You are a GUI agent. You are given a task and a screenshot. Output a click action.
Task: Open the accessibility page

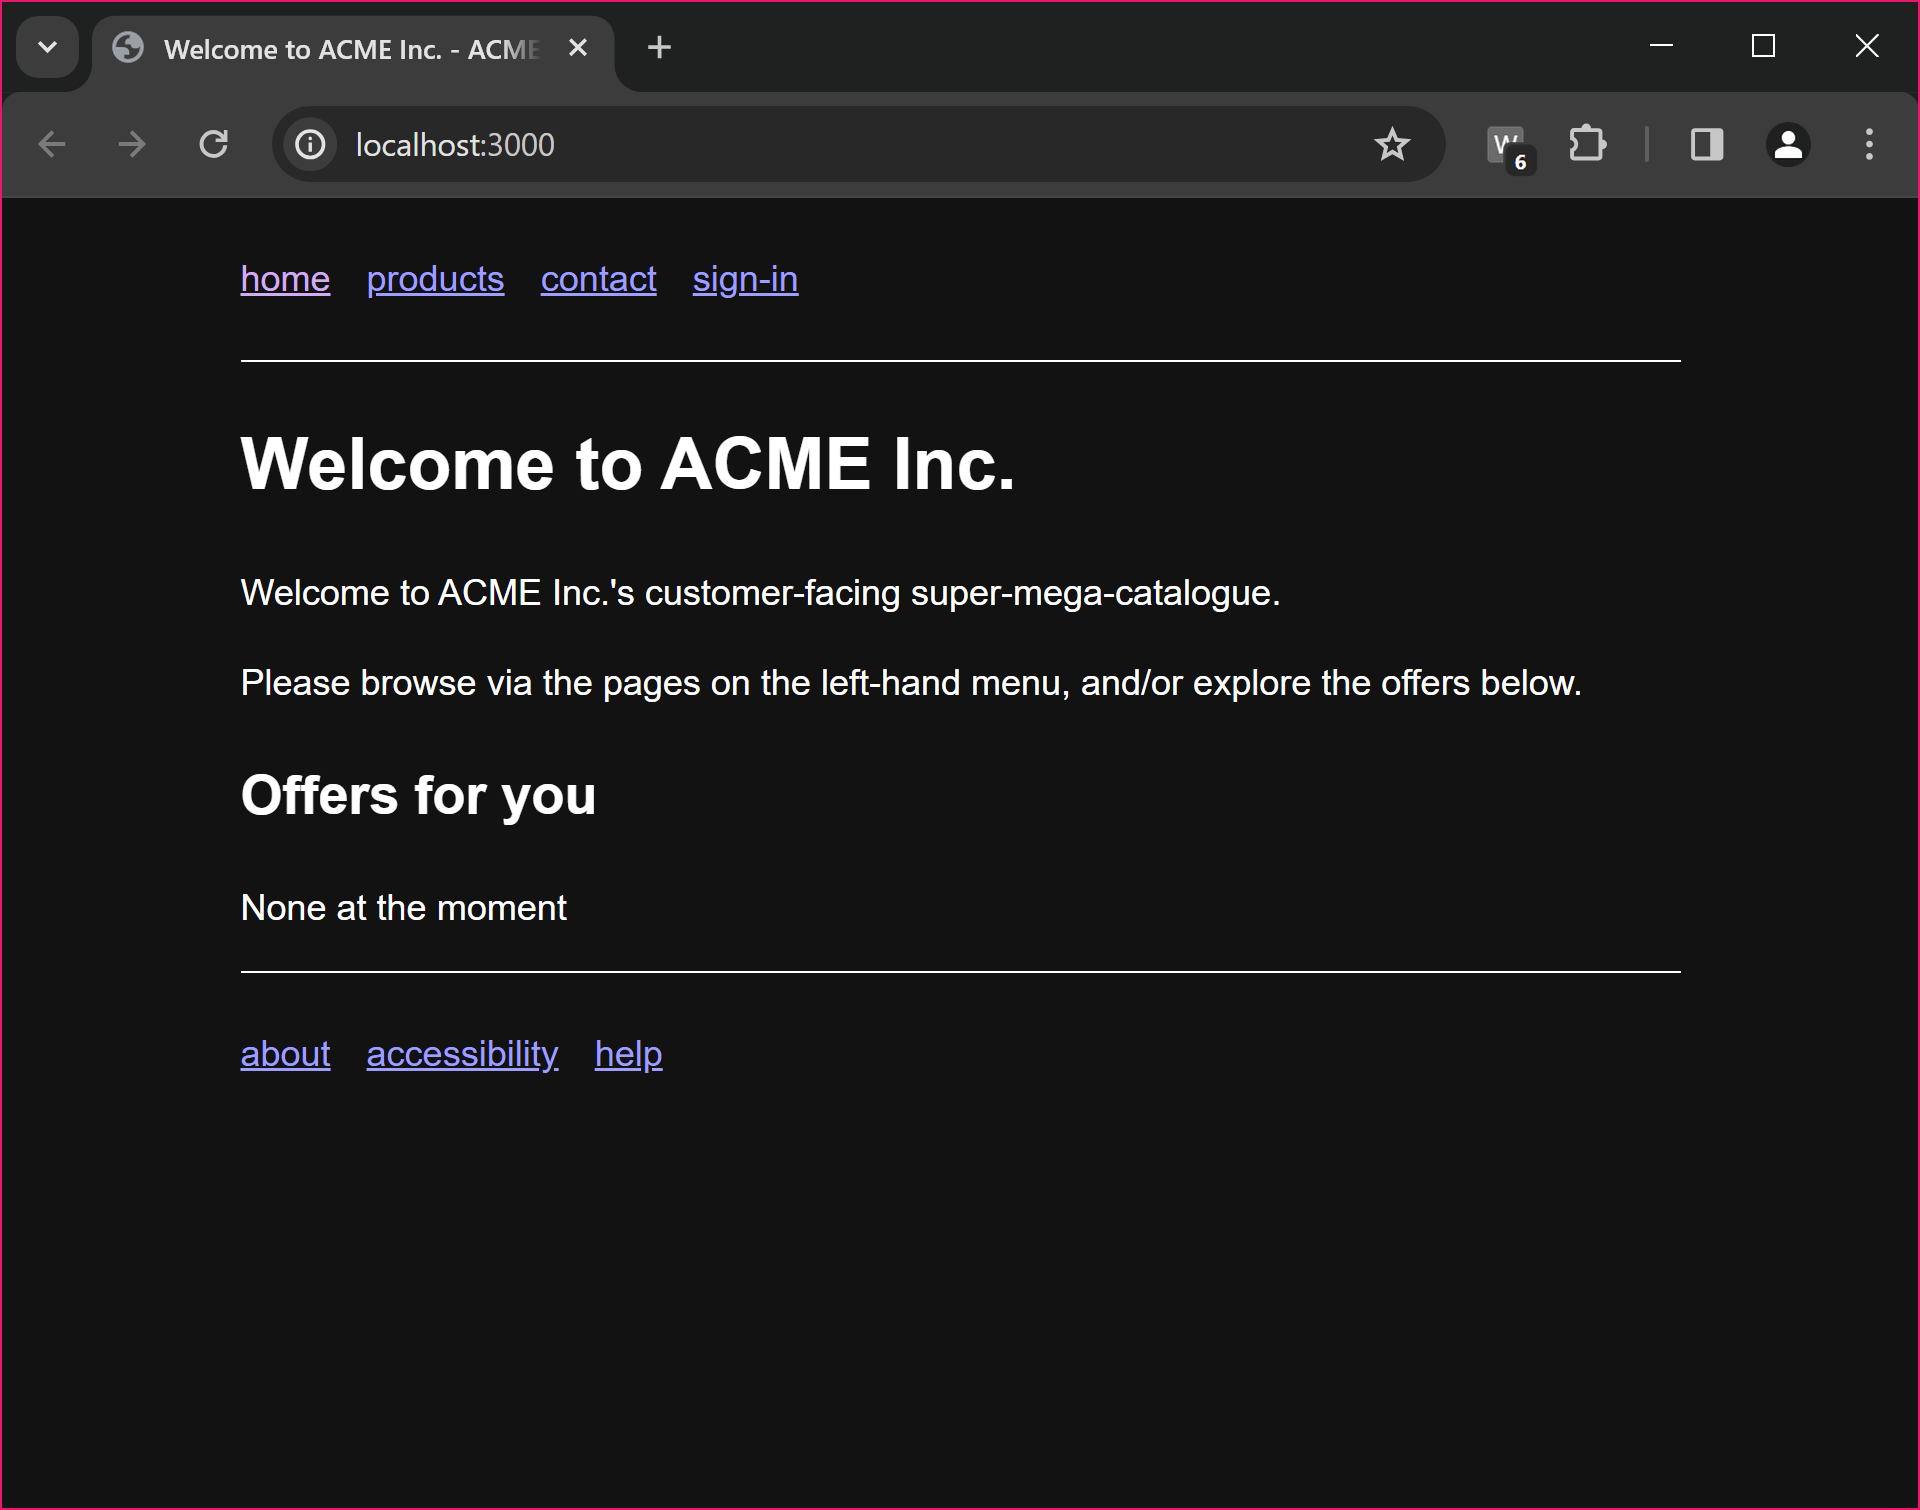(462, 1054)
